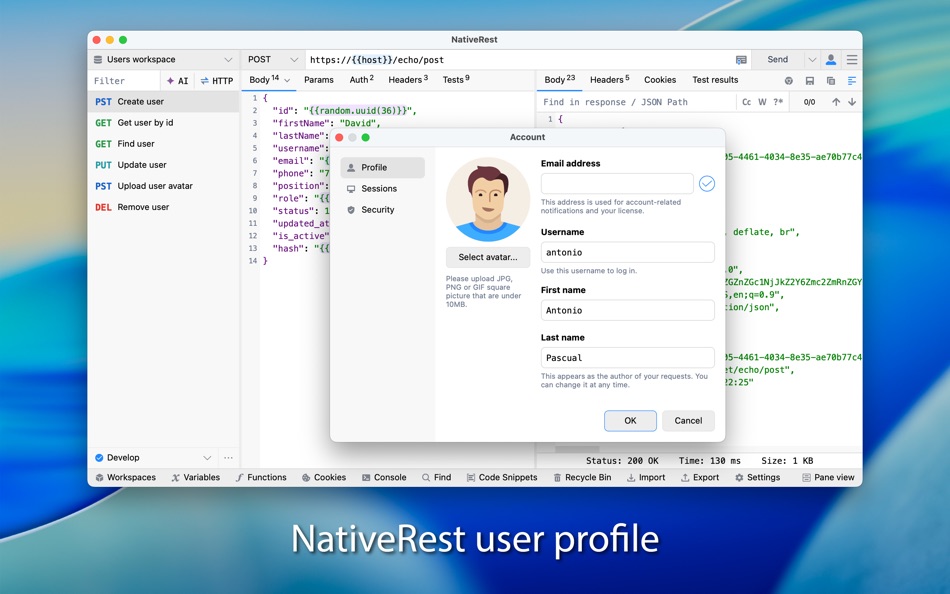Image resolution: width=950 pixels, height=594 pixels.
Task: Switch to the Sessions section in Account
Action: 379,188
